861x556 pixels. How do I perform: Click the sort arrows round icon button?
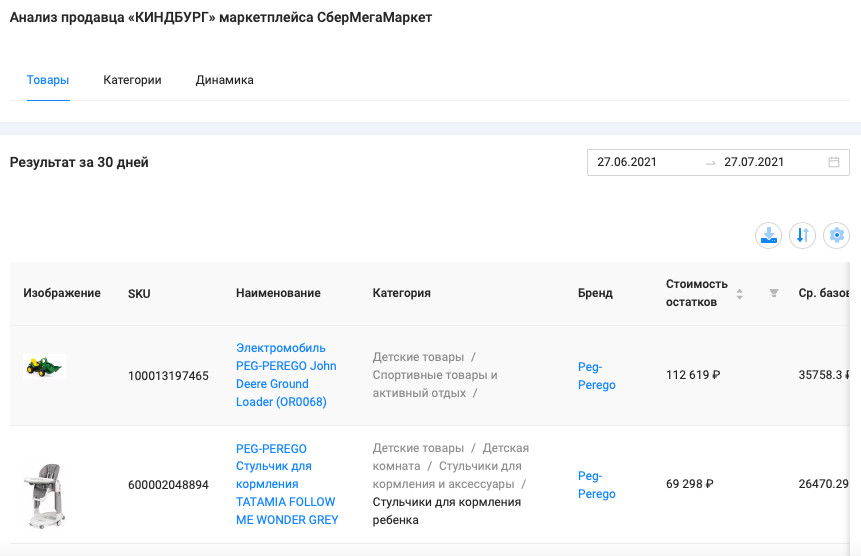click(802, 235)
